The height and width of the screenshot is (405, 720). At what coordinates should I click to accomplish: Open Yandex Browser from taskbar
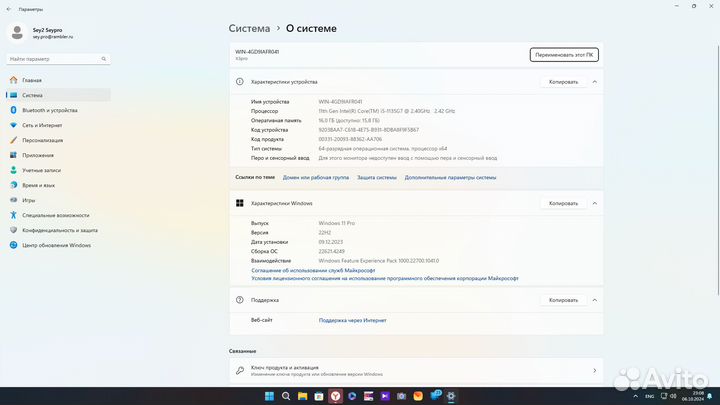coord(336,396)
